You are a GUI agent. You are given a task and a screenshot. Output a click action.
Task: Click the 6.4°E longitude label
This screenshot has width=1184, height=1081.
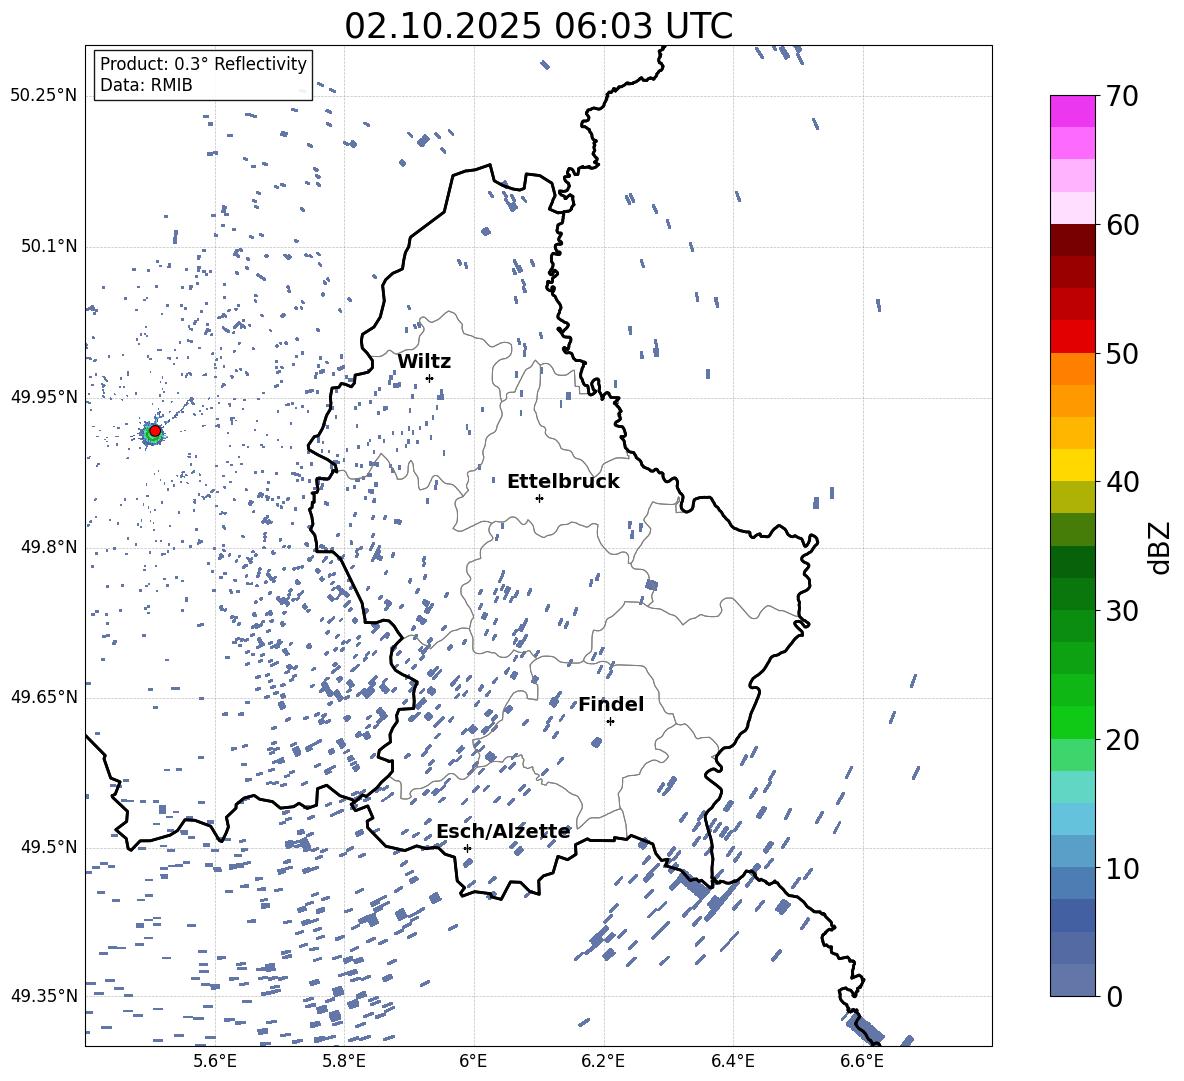click(x=733, y=1061)
